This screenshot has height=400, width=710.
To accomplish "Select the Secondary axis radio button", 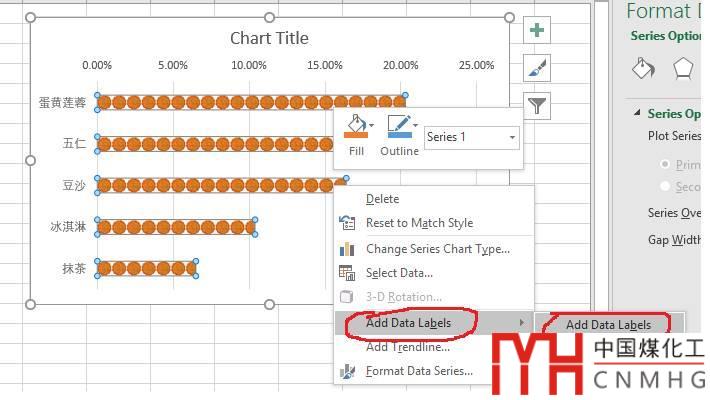I will [666, 186].
